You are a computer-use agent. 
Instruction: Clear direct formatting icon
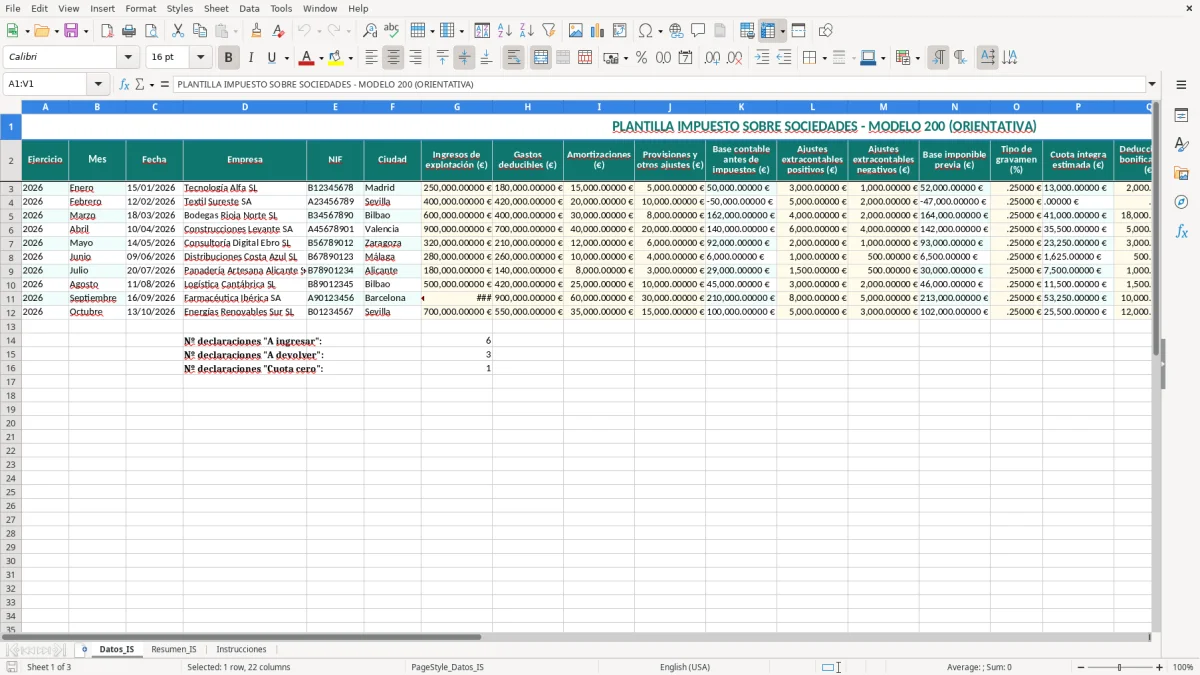coord(278,31)
